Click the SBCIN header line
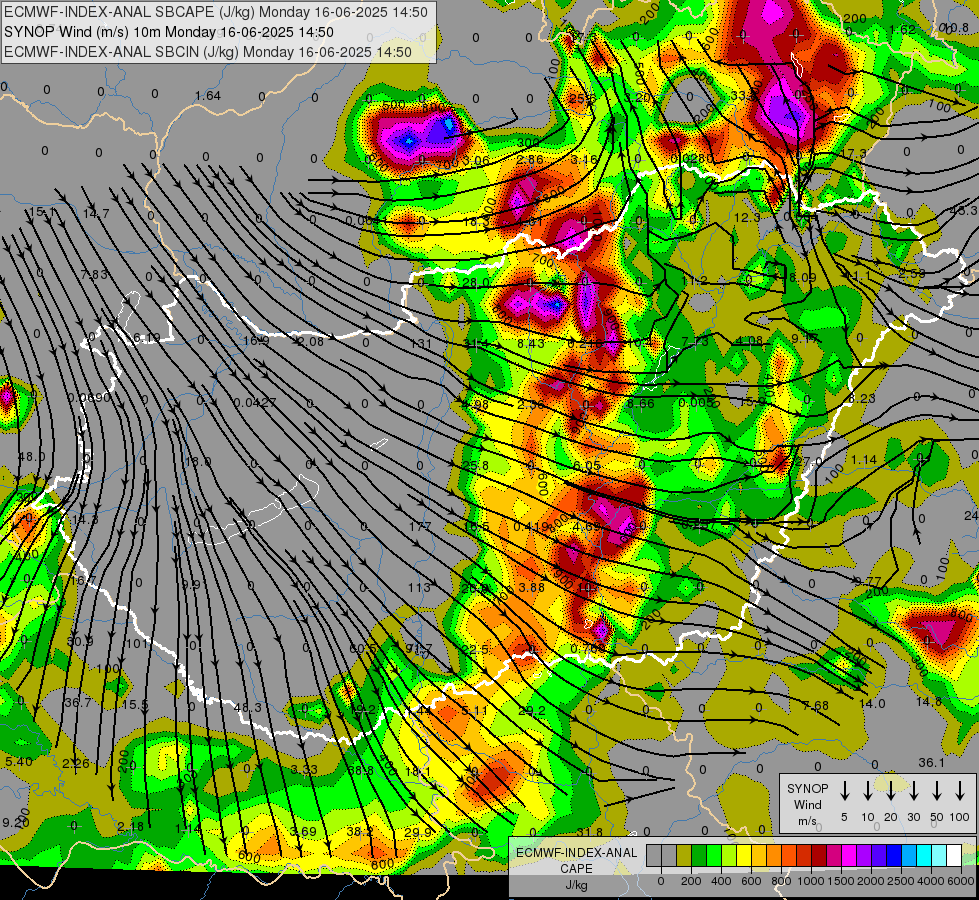979x900 pixels. [x=208, y=52]
